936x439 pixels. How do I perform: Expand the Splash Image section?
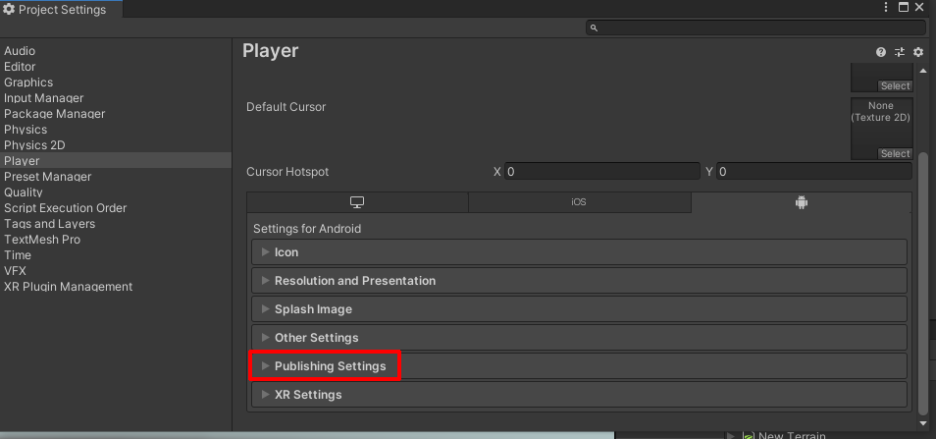(579, 309)
